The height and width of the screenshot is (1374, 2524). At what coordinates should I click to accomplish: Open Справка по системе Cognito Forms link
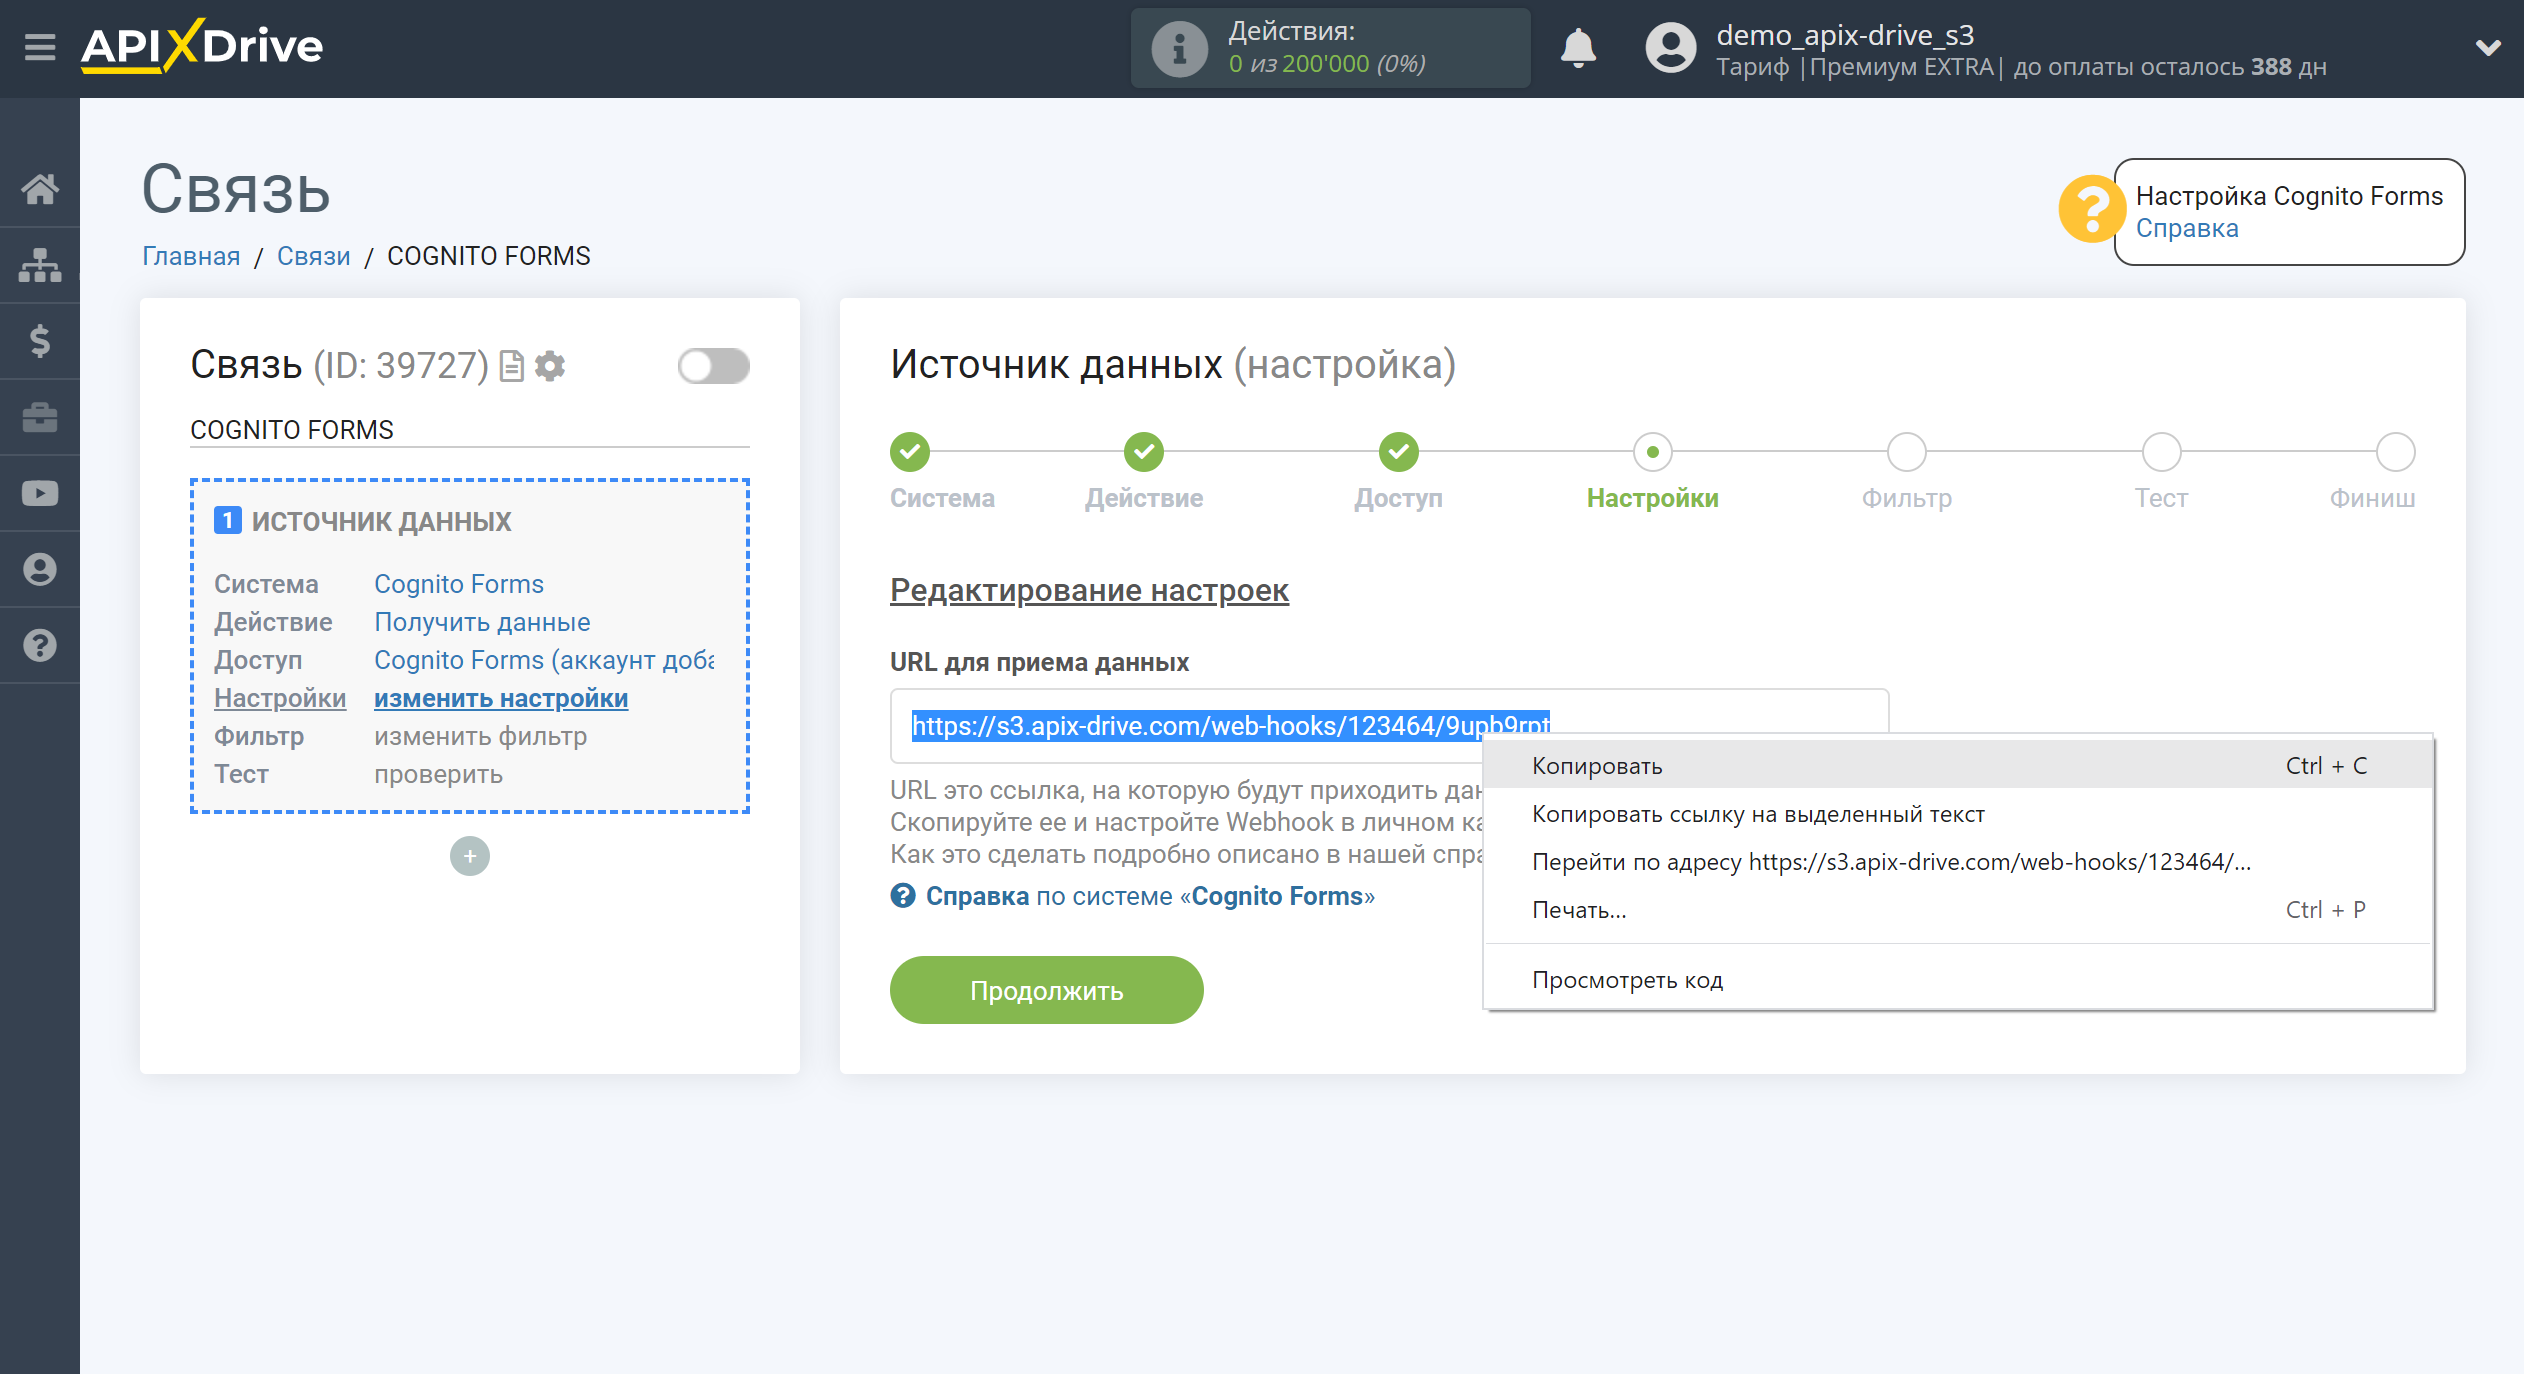pos(1133,896)
